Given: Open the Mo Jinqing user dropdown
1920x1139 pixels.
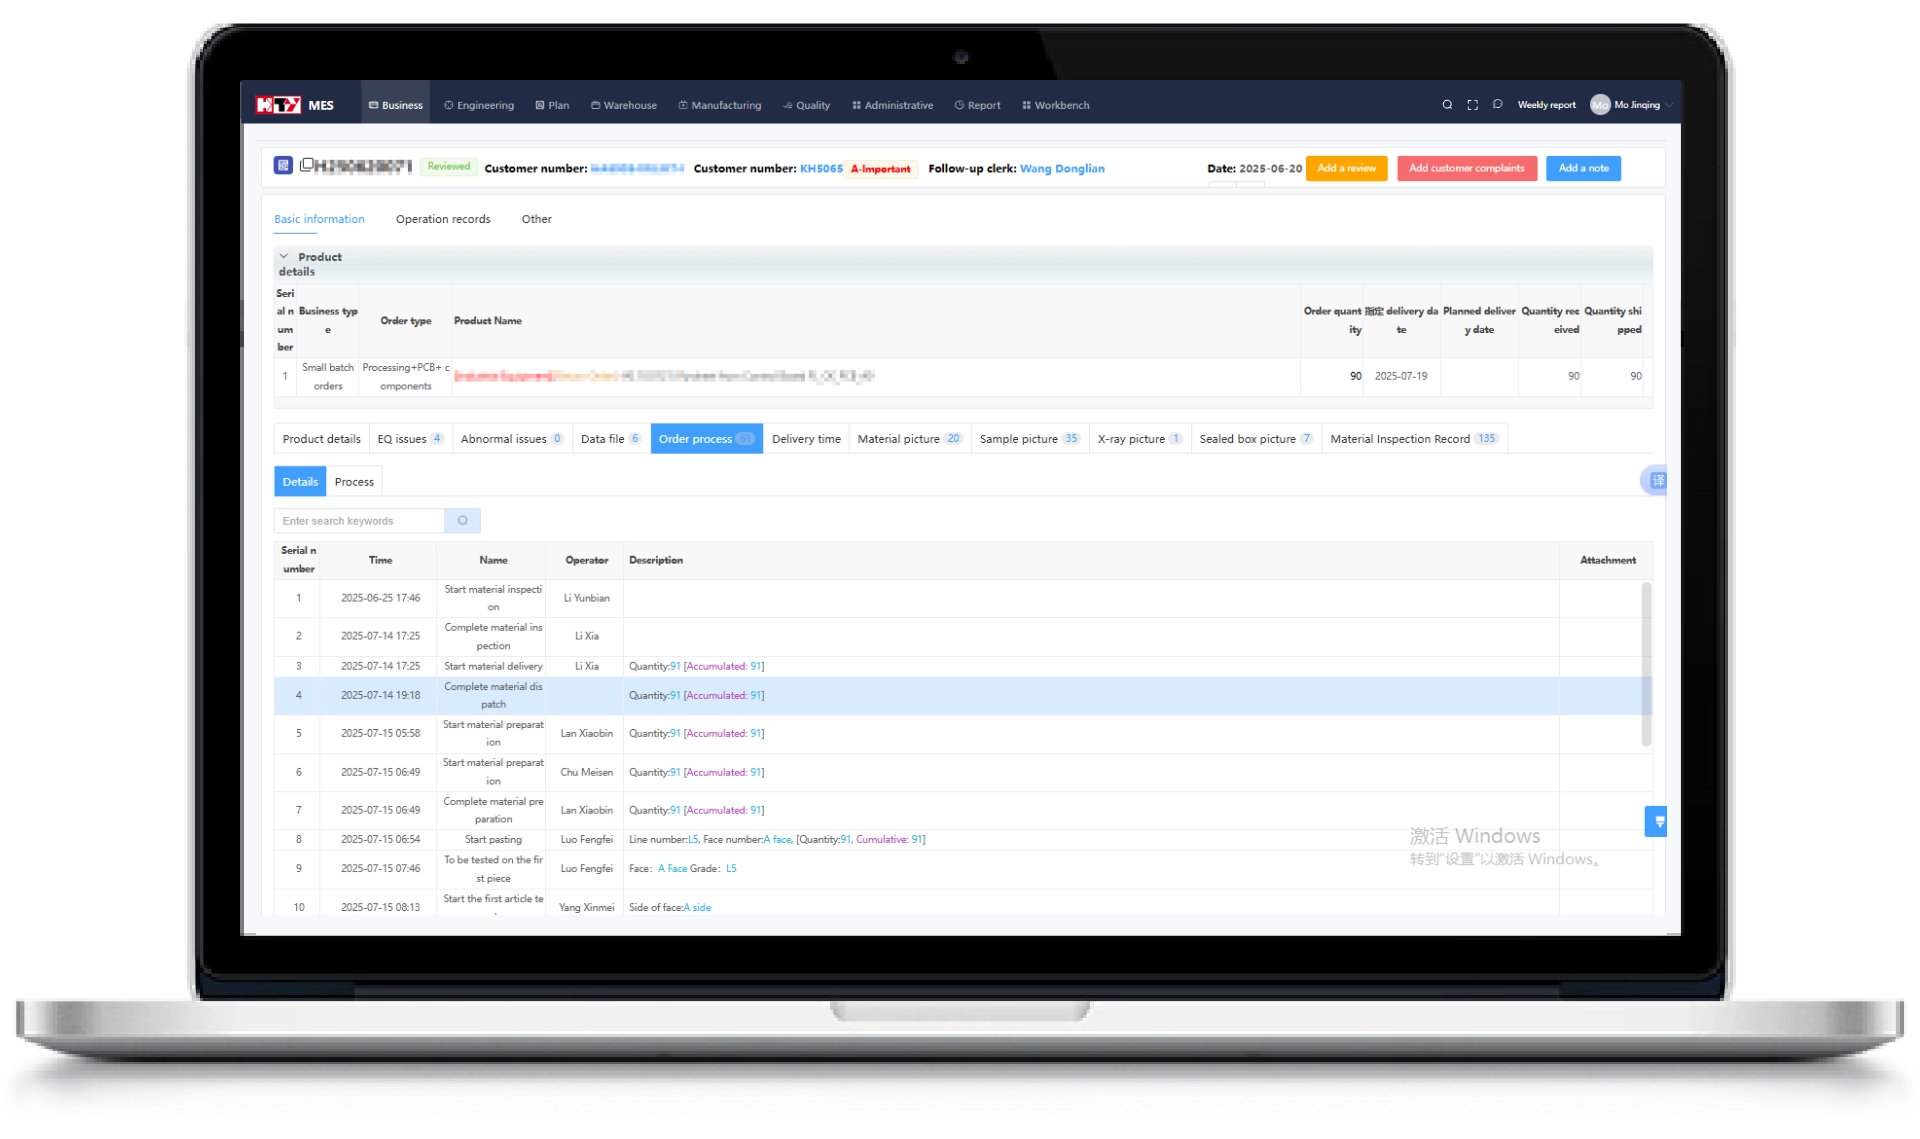Looking at the screenshot, I should 1635,105.
